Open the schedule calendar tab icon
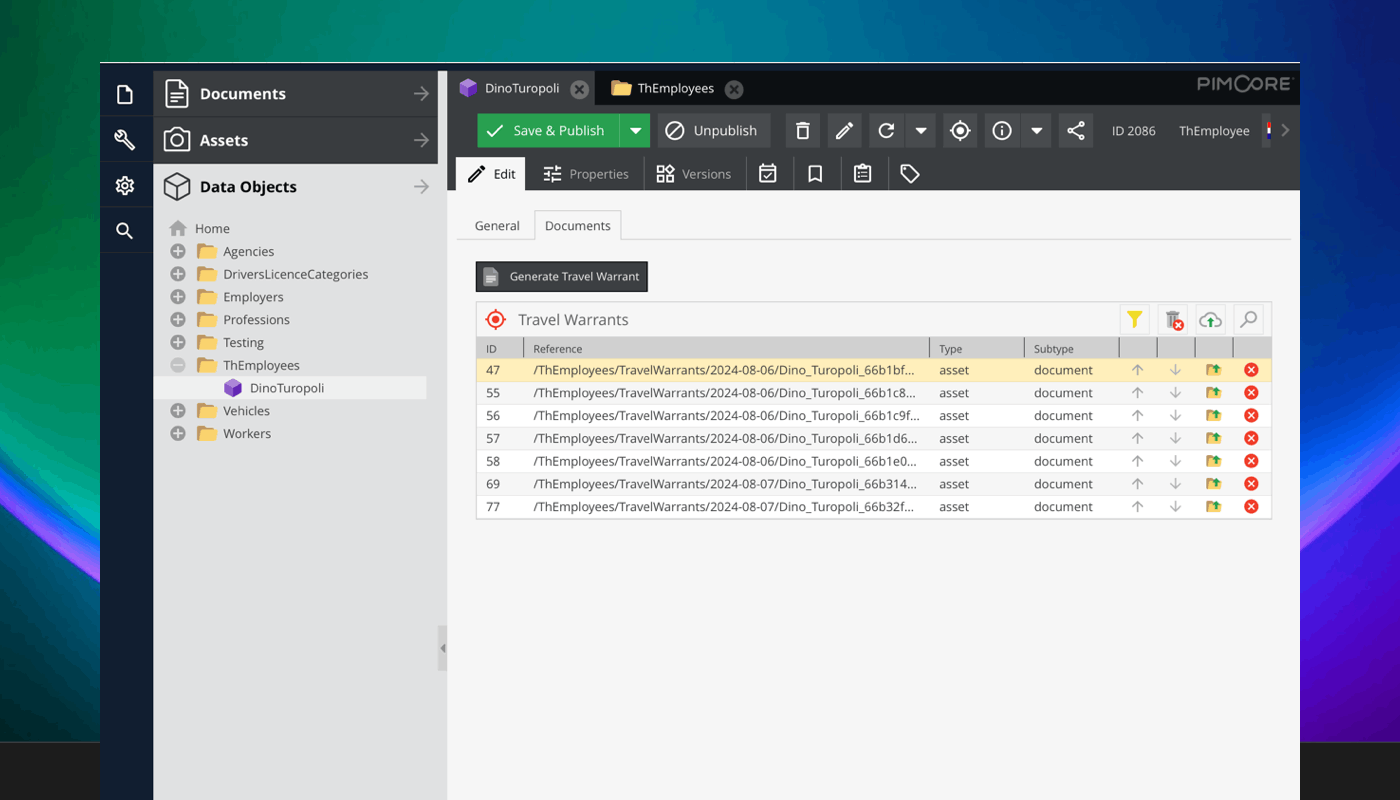 (x=768, y=174)
